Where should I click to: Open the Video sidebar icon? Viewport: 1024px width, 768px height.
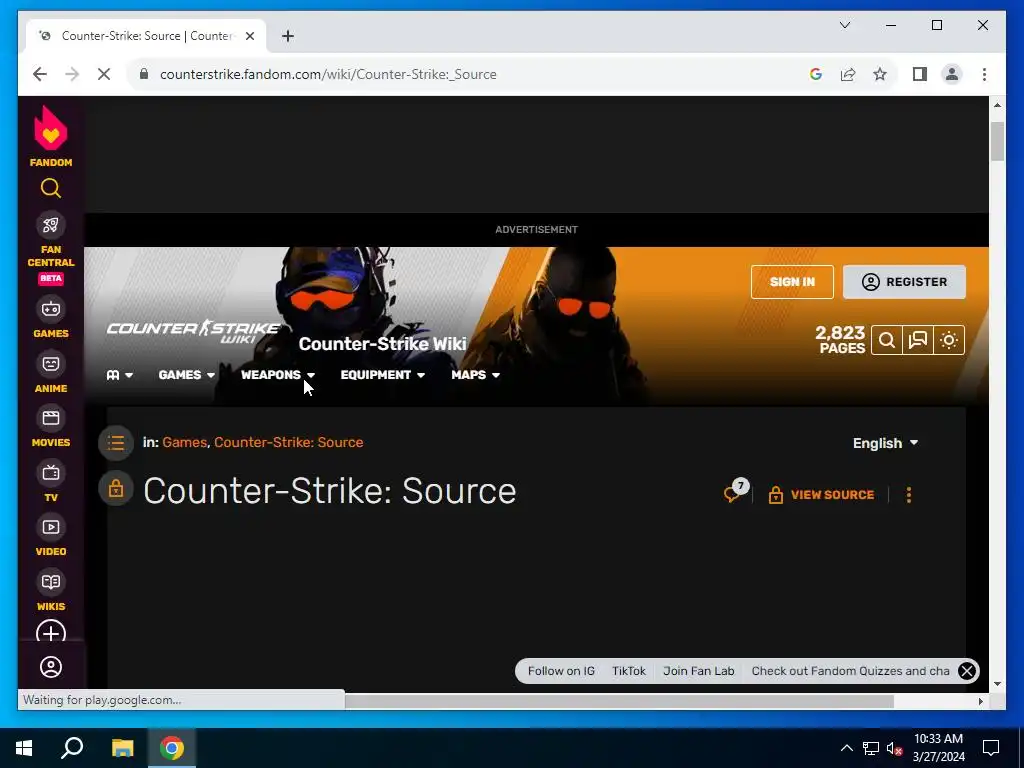click(51, 527)
